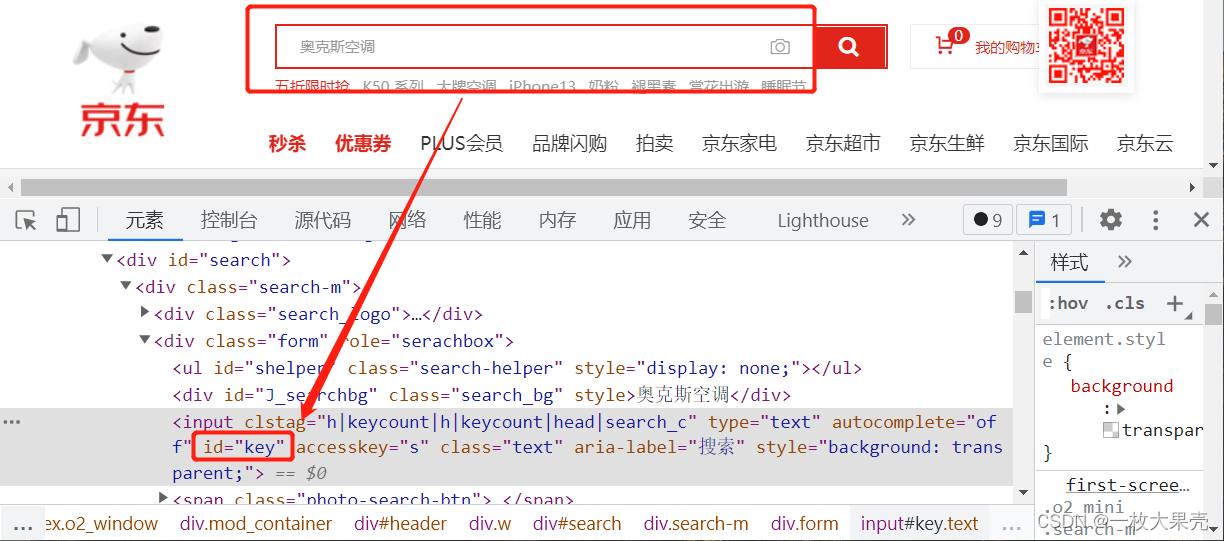Open the 网络 Network tab
Viewport: 1224px width, 541px height.
pos(407,220)
